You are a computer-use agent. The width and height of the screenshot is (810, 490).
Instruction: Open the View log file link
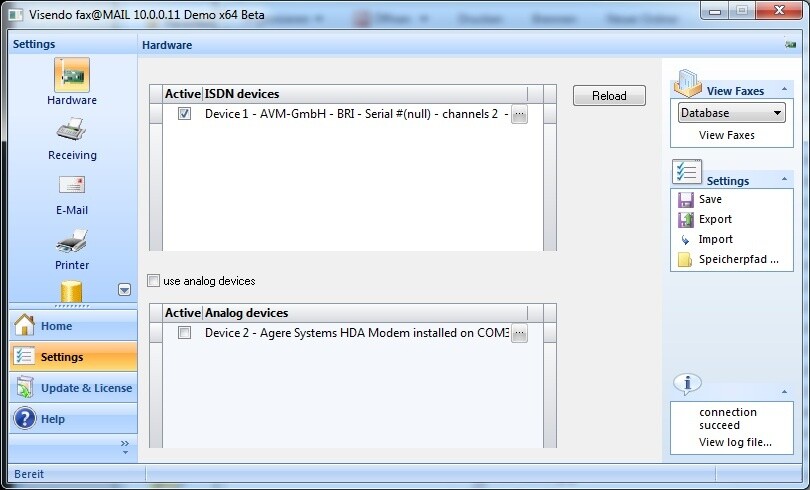pos(734,442)
